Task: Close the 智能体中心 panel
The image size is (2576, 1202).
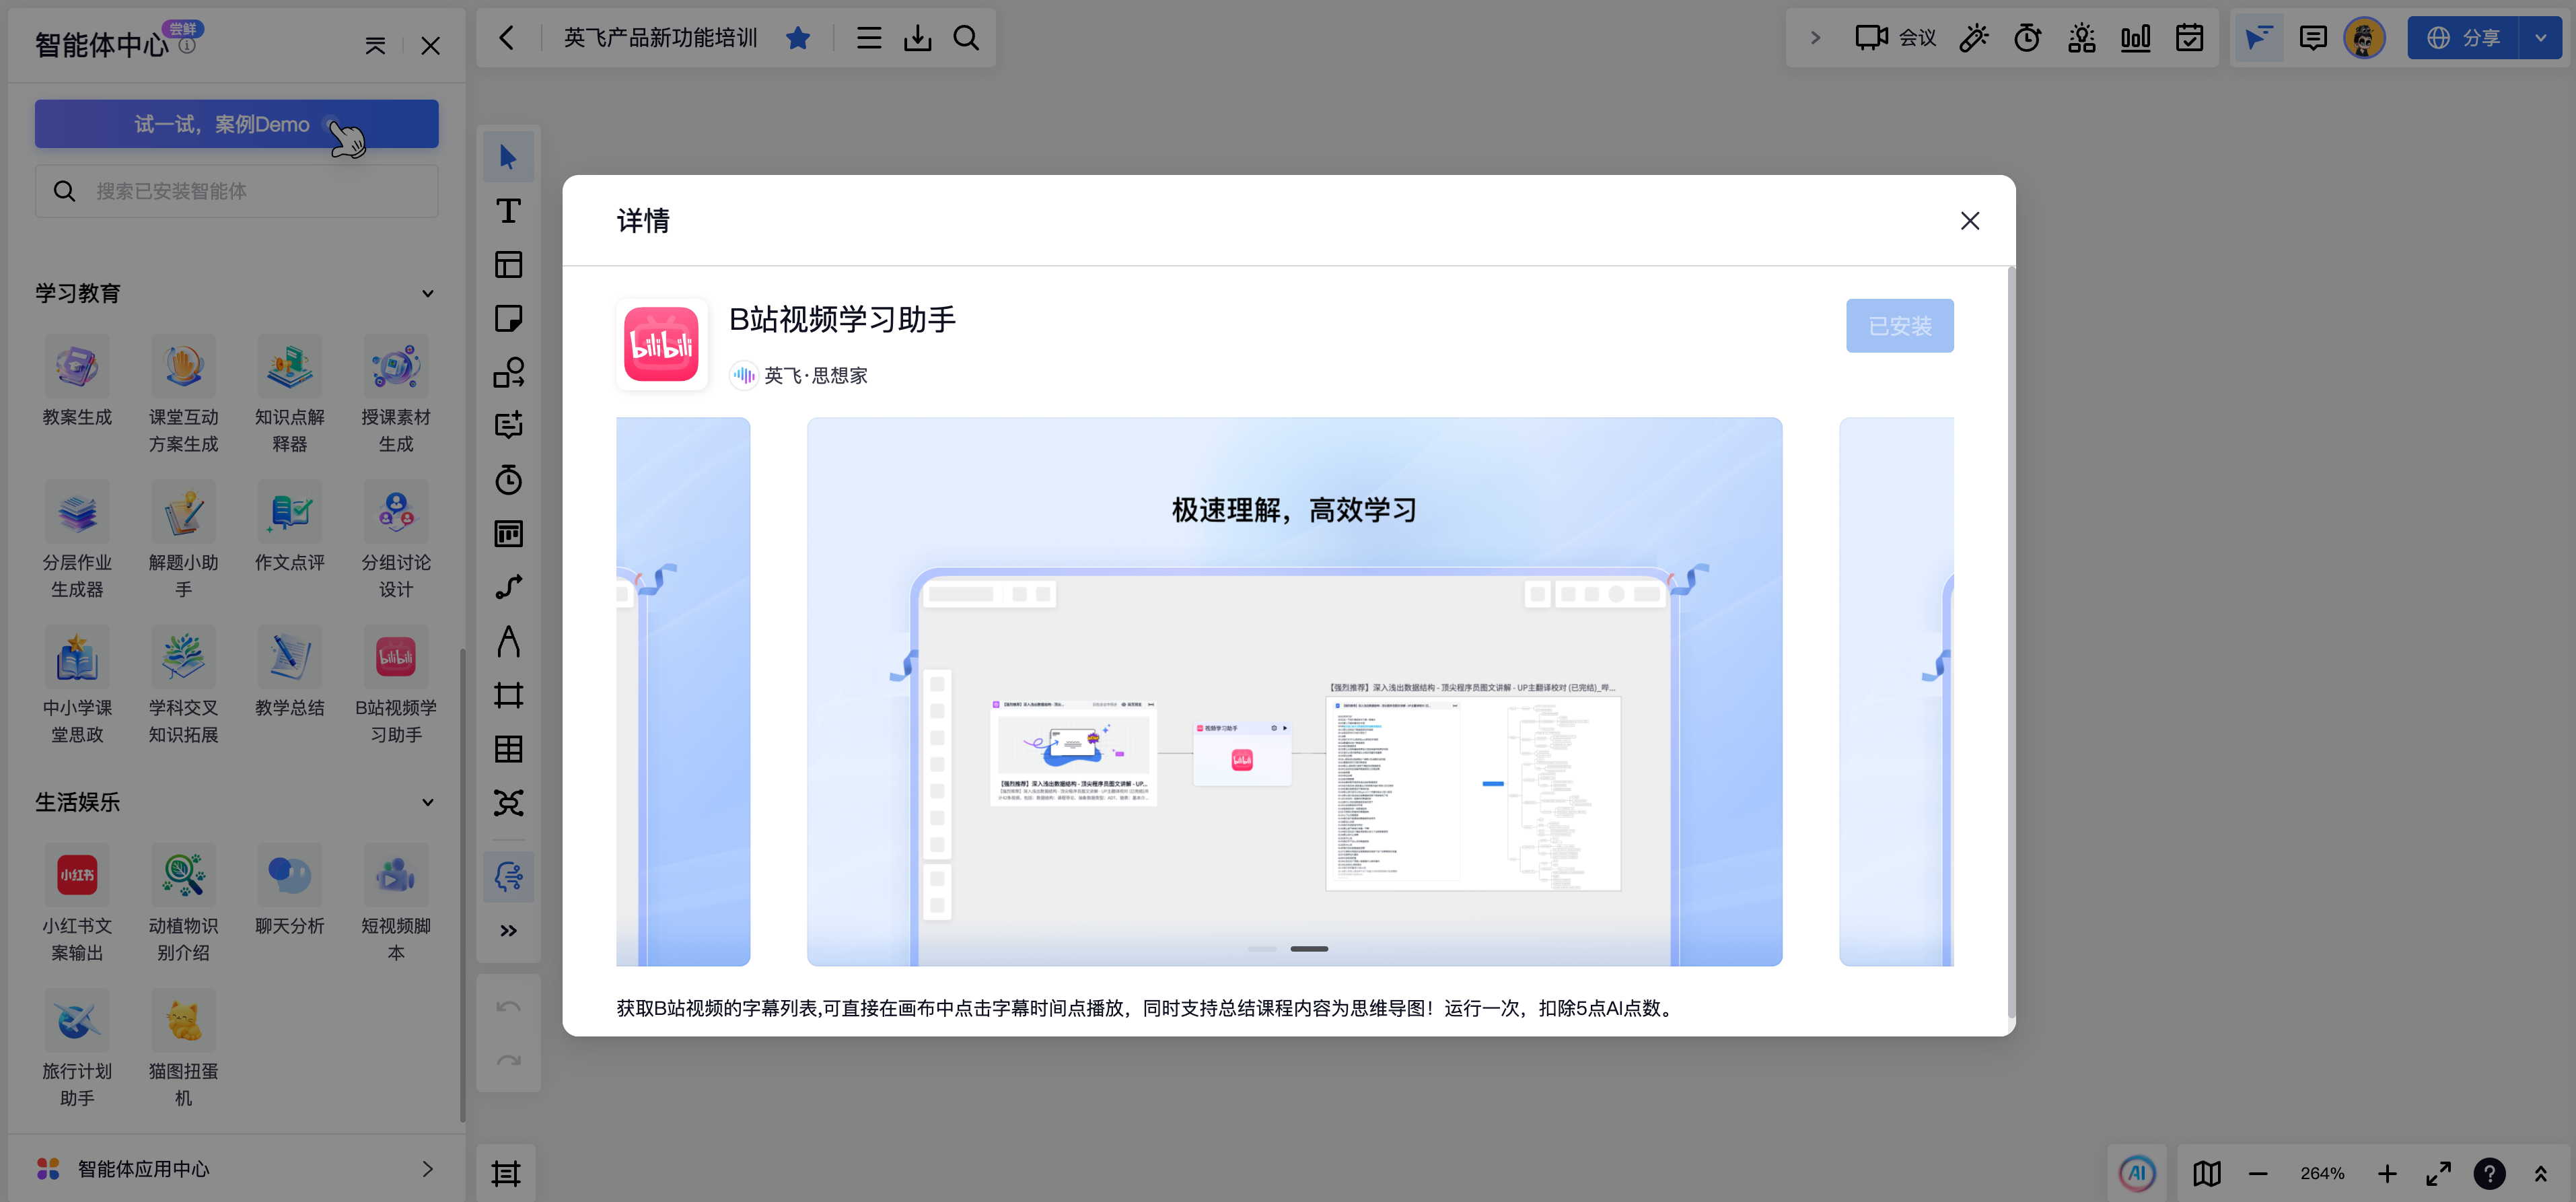Action: pyautogui.click(x=430, y=46)
